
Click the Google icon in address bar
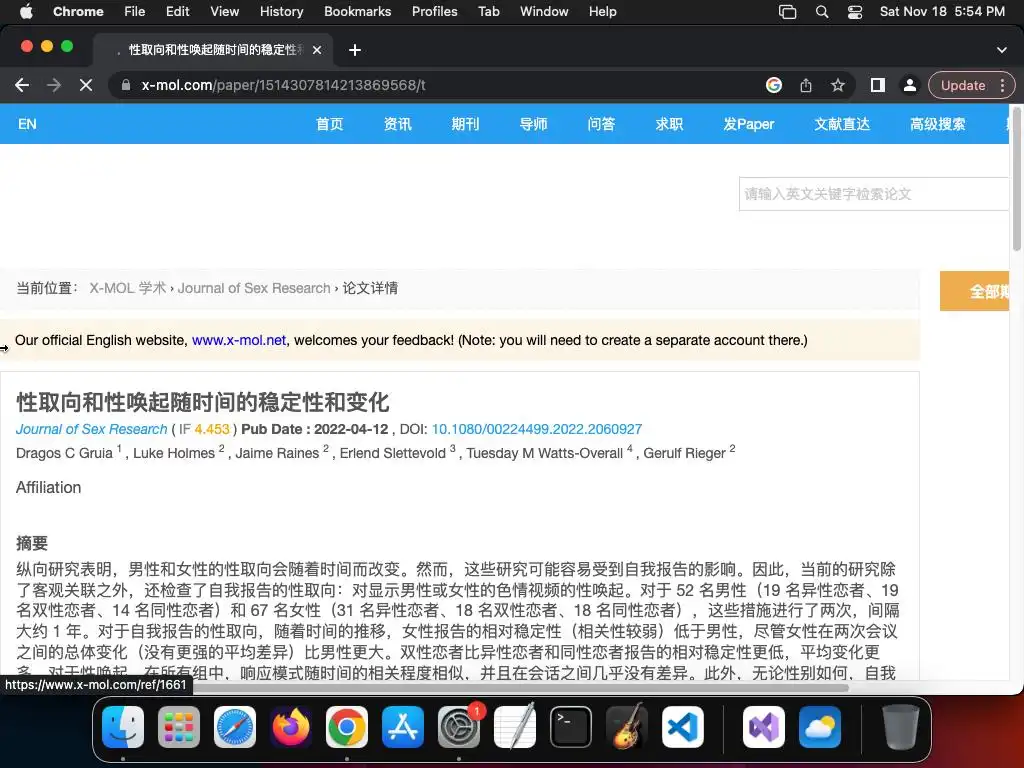click(774, 86)
